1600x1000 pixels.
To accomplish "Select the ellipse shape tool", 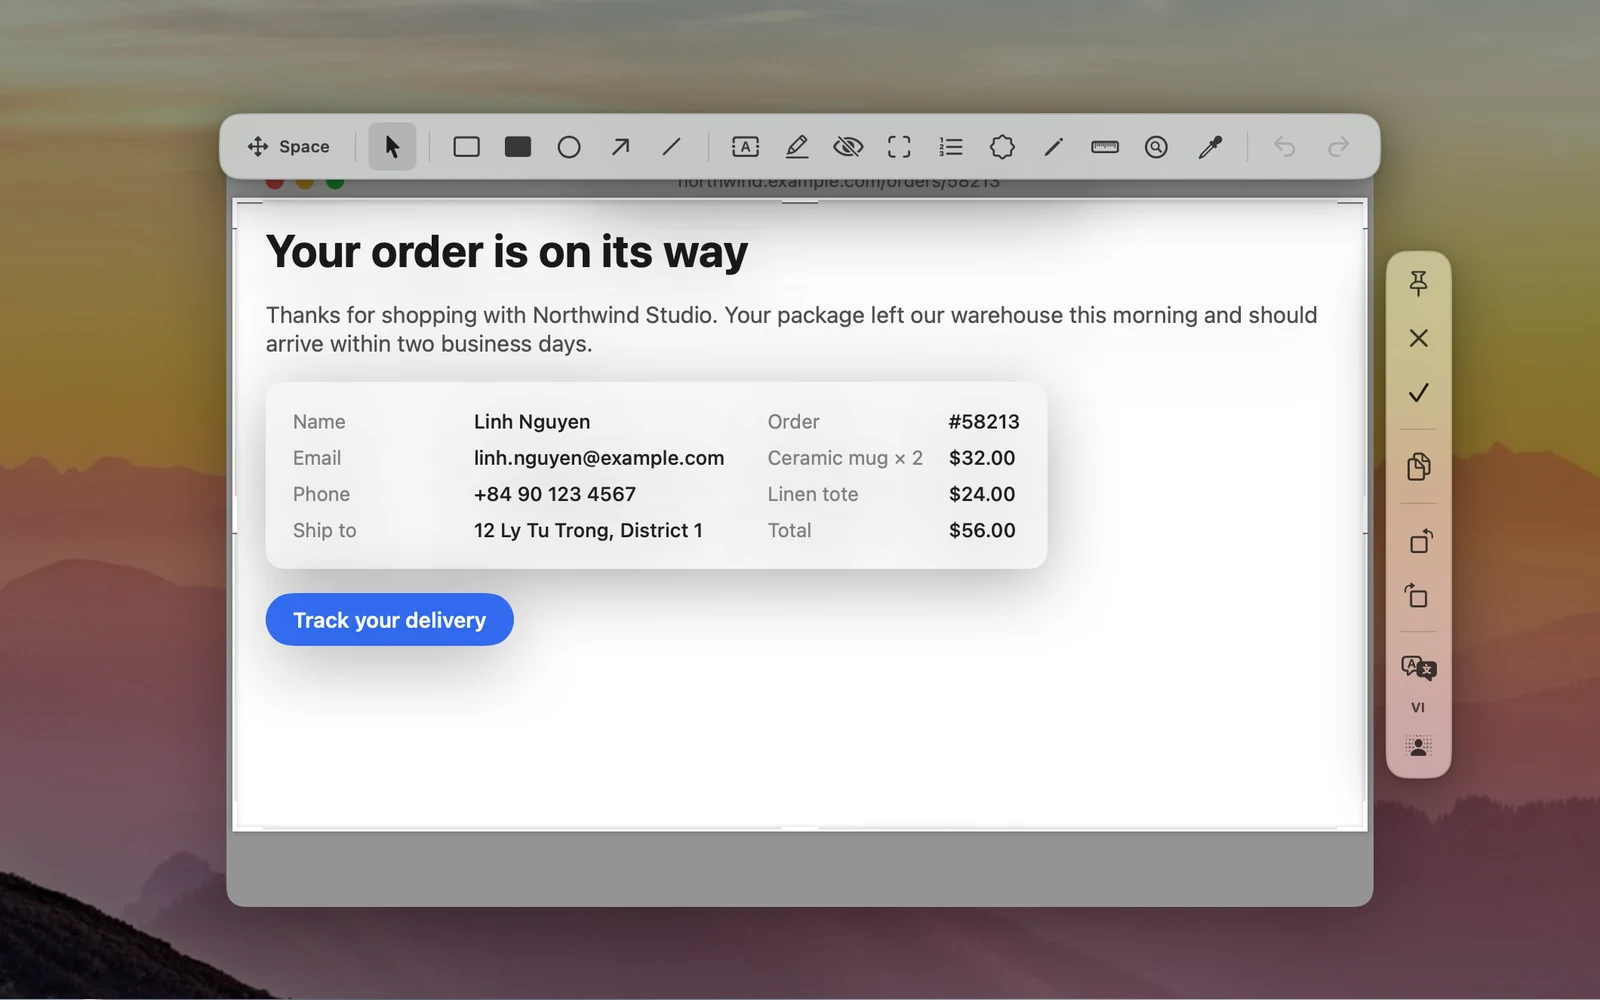I will tap(569, 147).
